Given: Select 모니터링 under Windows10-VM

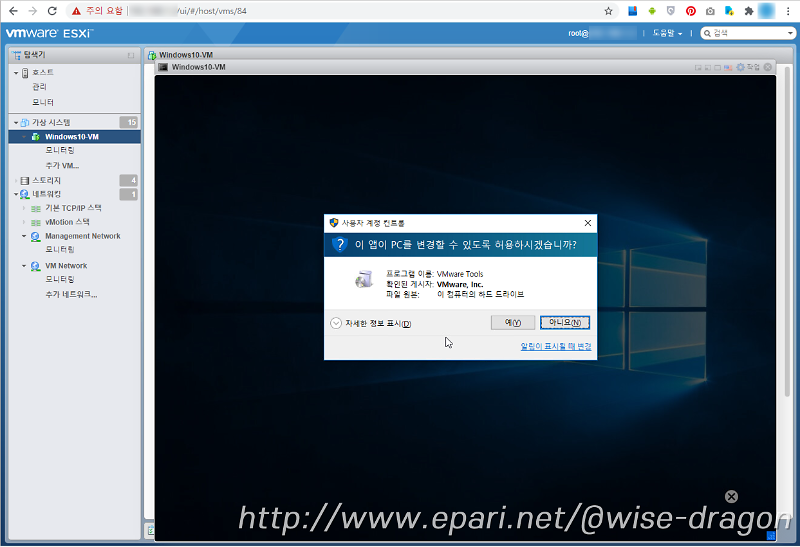Looking at the screenshot, I should (x=60, y=150).
